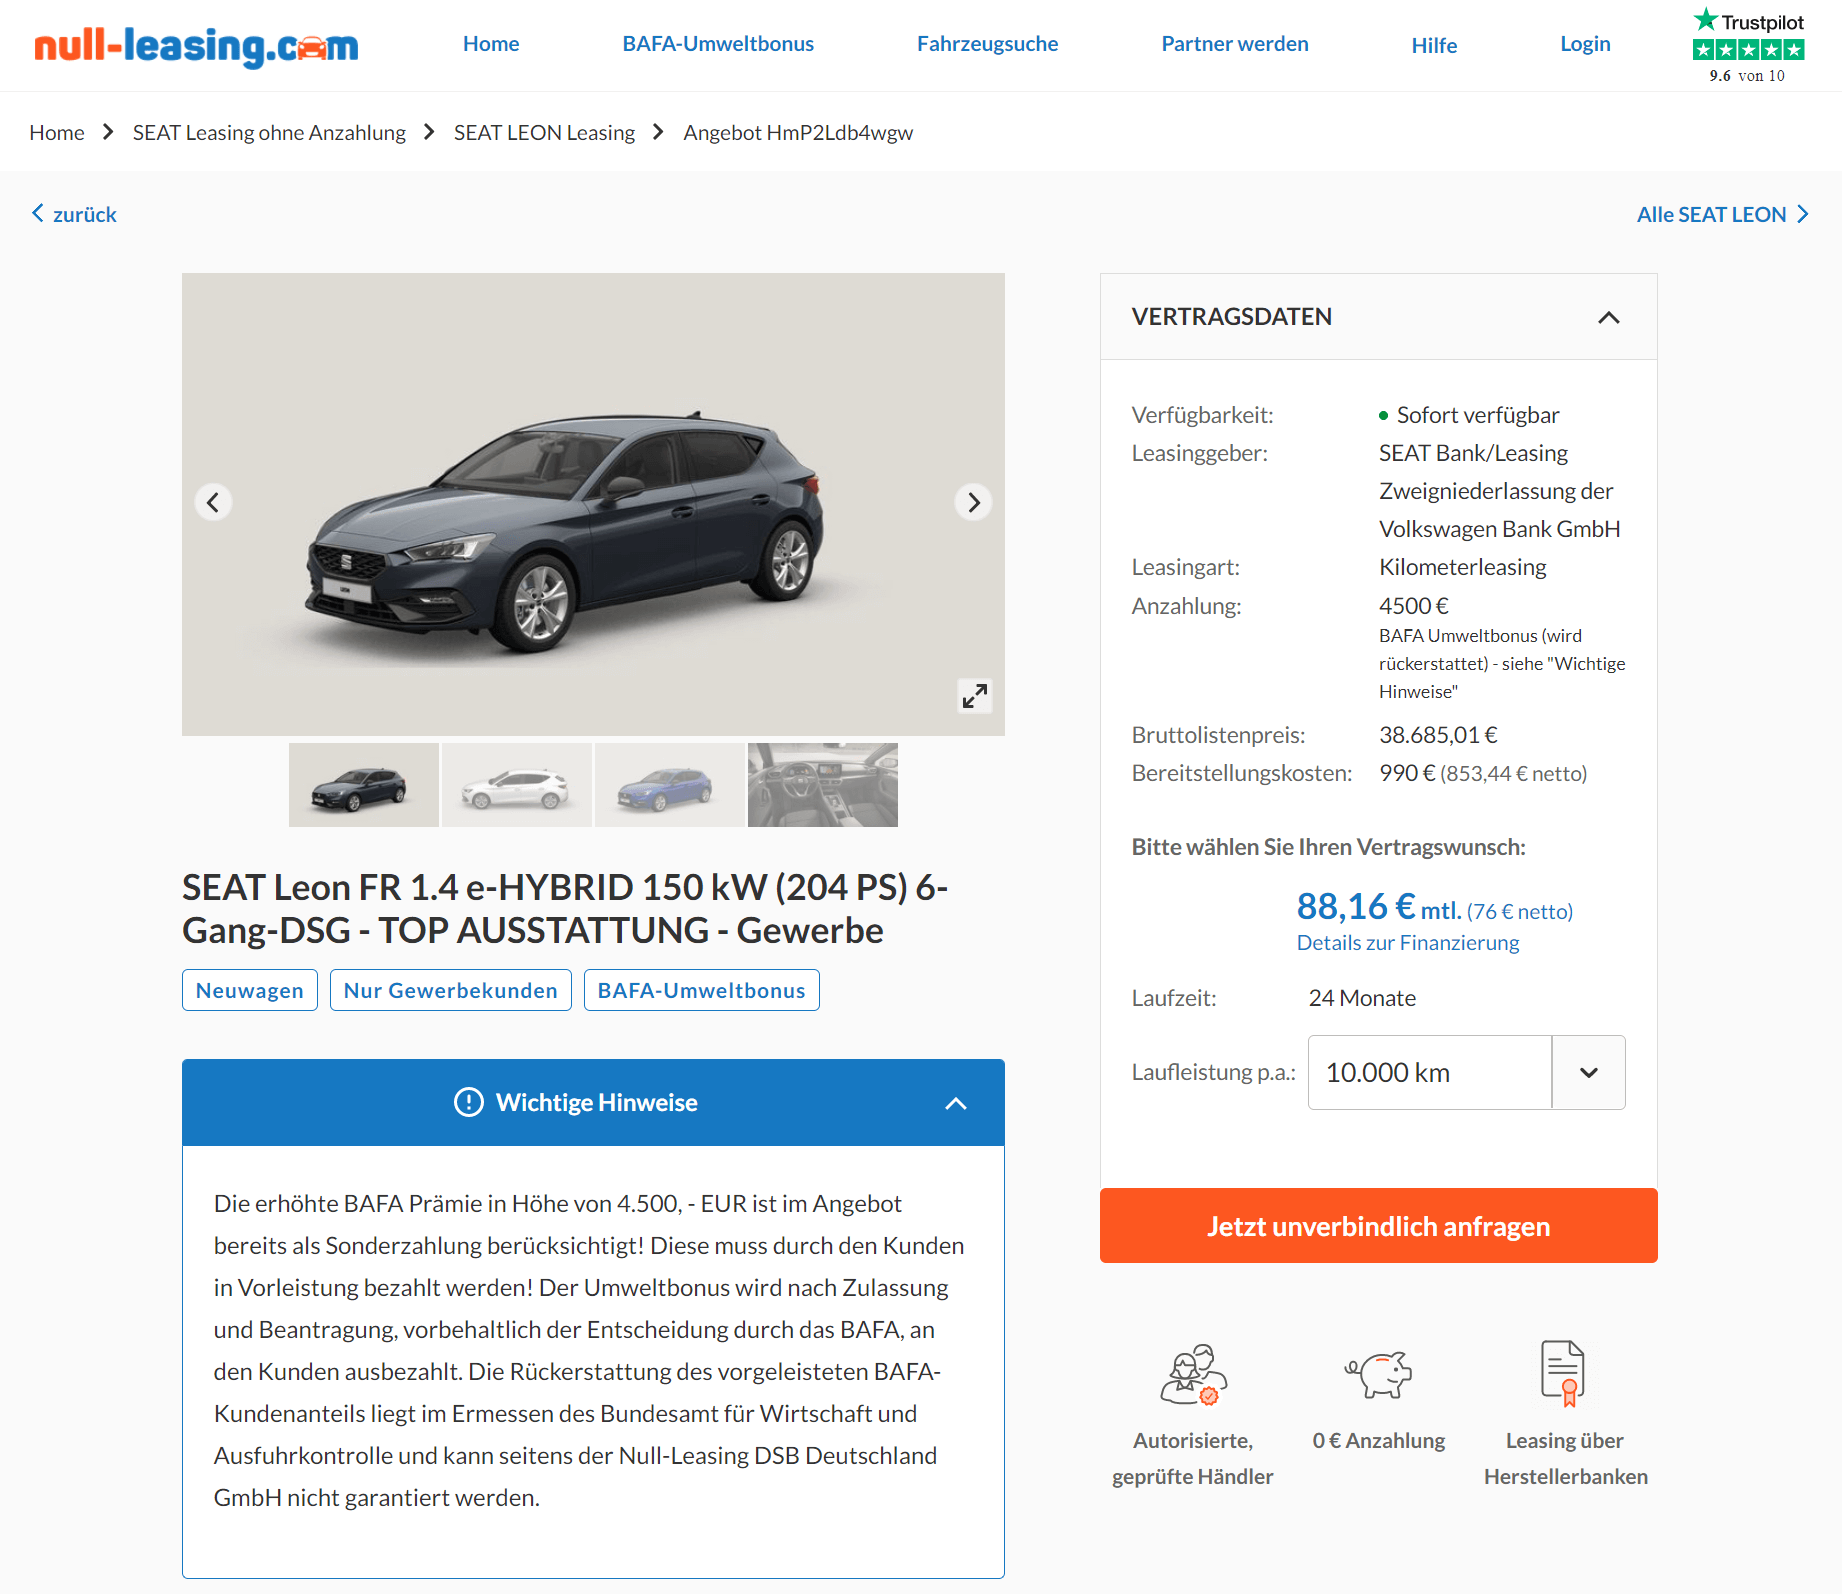Go back via the zurück link

pos(74,214)
